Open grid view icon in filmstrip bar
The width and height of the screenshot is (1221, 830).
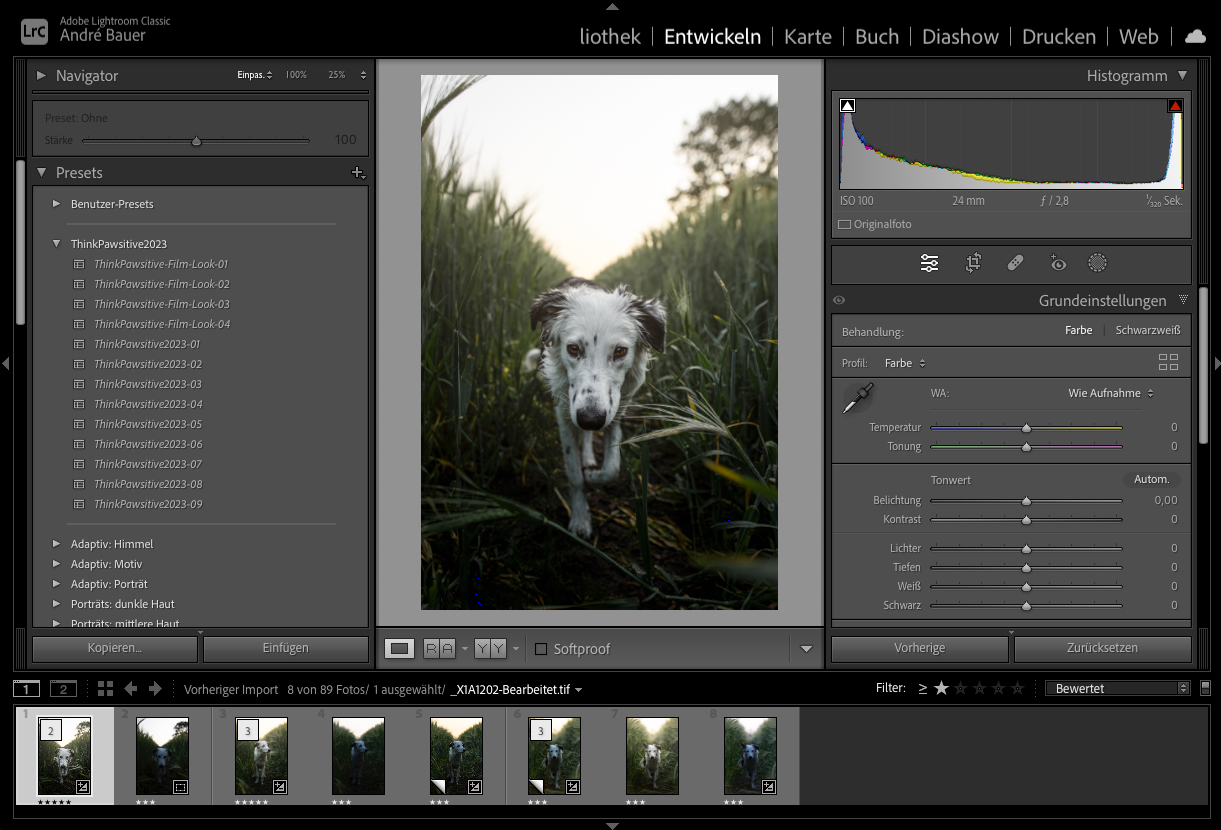tap(106, 689)
